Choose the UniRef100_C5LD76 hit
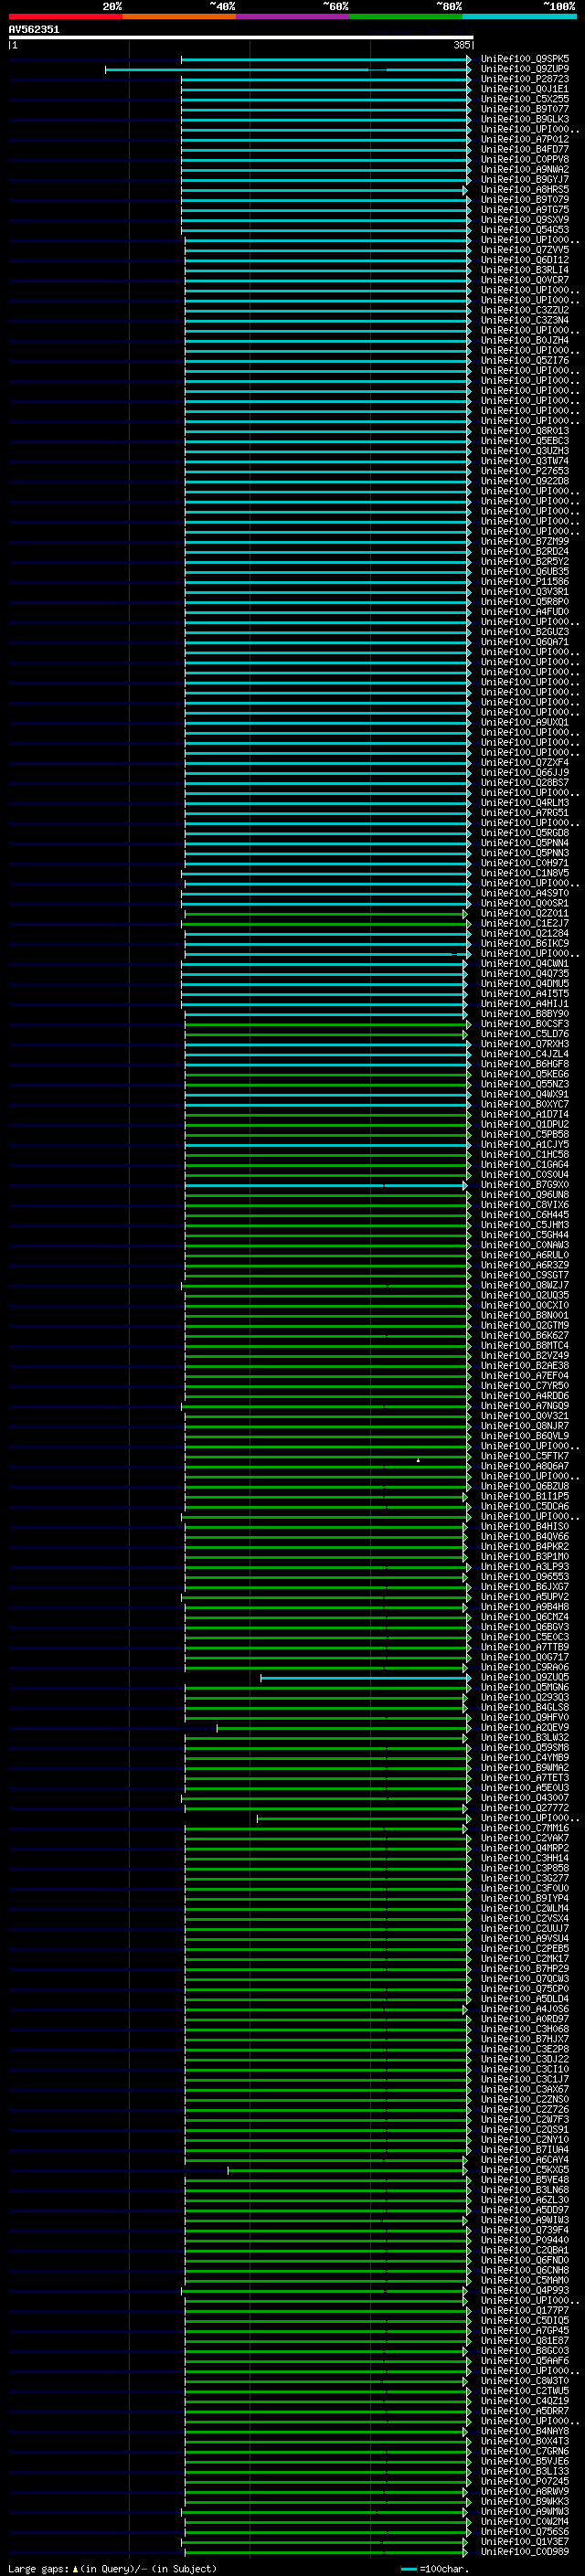The width and height of the screenshot is (585, 2576). point(525,1034)
